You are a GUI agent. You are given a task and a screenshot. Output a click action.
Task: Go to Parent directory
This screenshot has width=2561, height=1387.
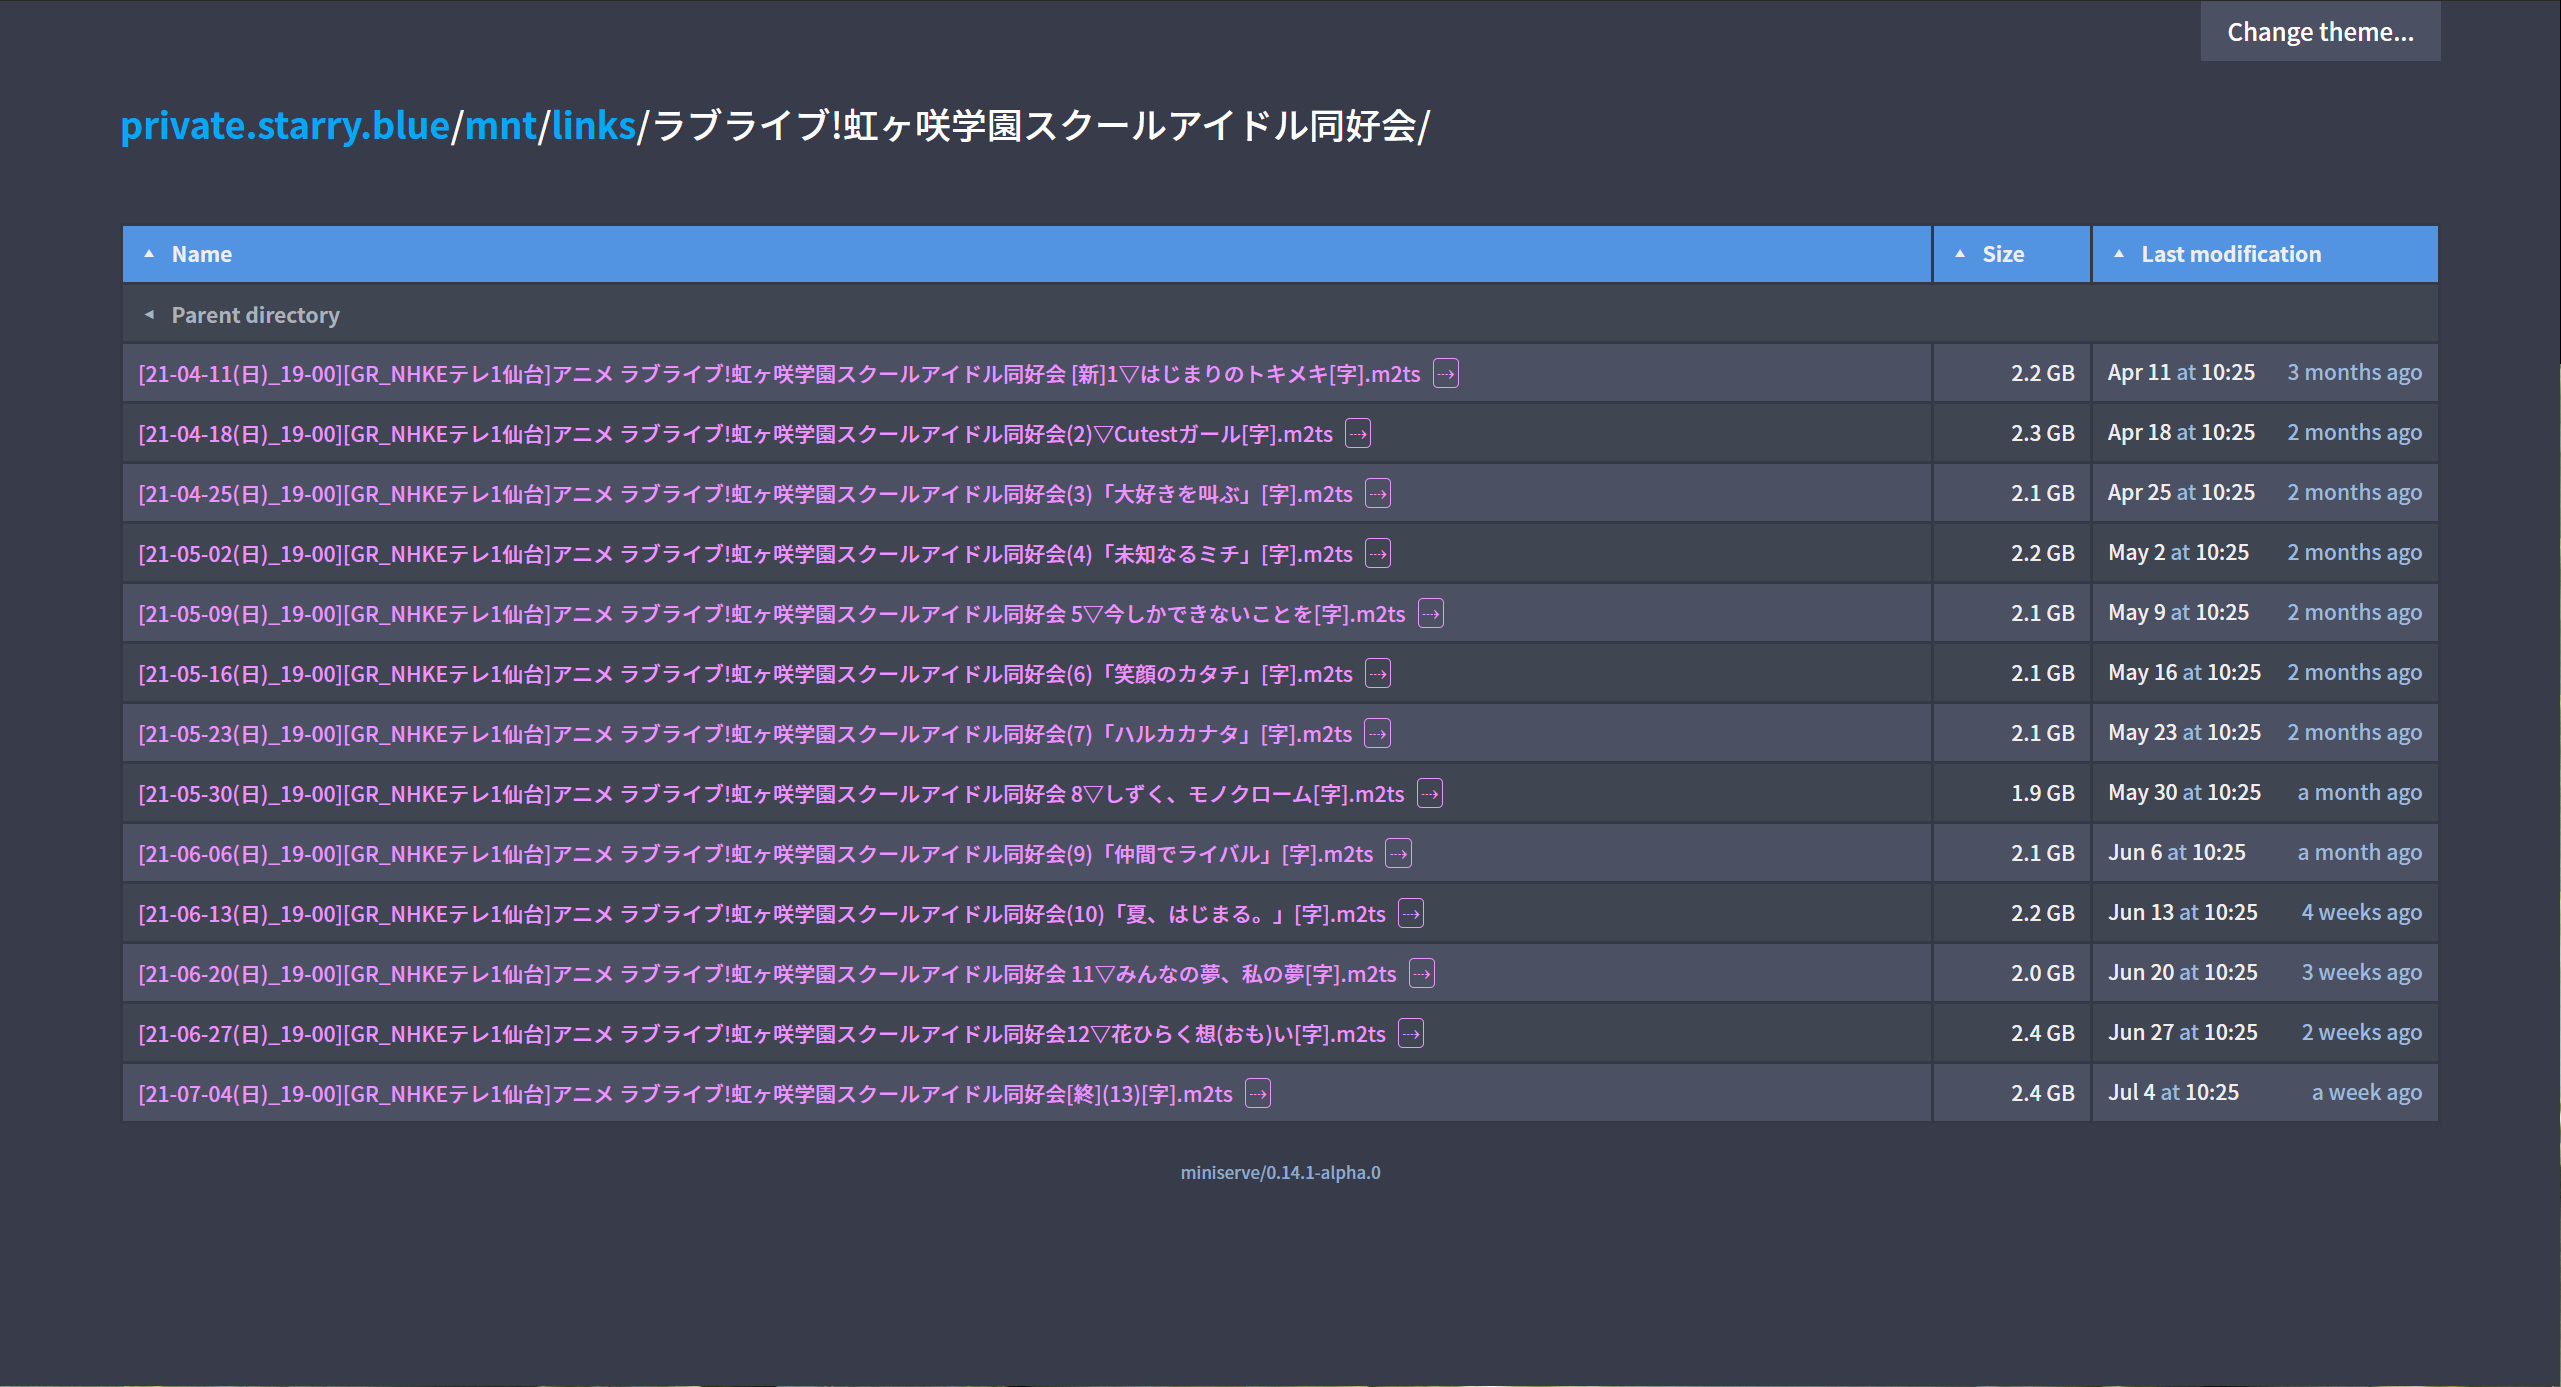point(255,315)
